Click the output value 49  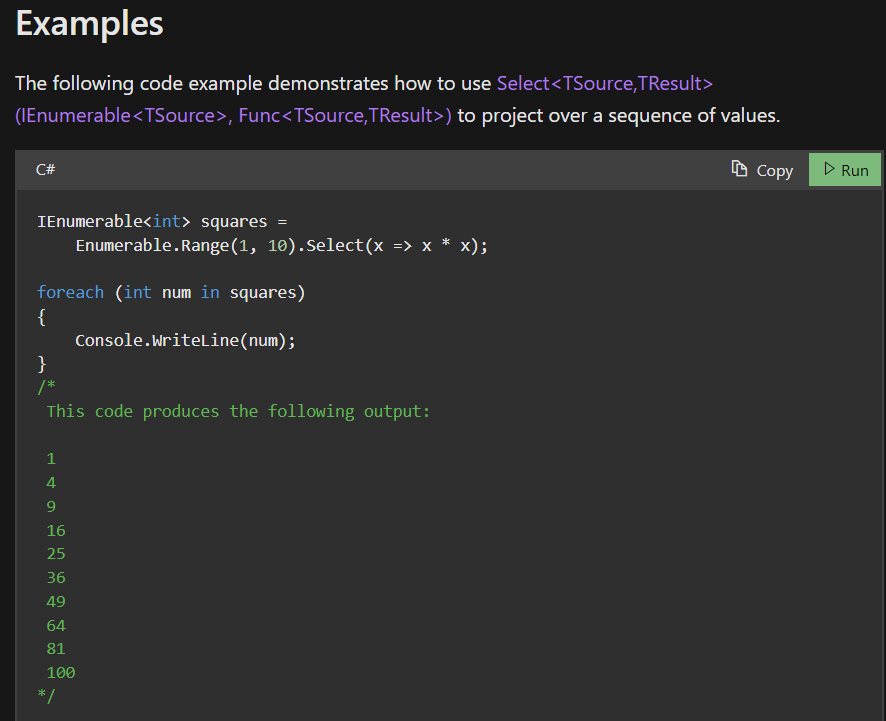coord(56,601)
